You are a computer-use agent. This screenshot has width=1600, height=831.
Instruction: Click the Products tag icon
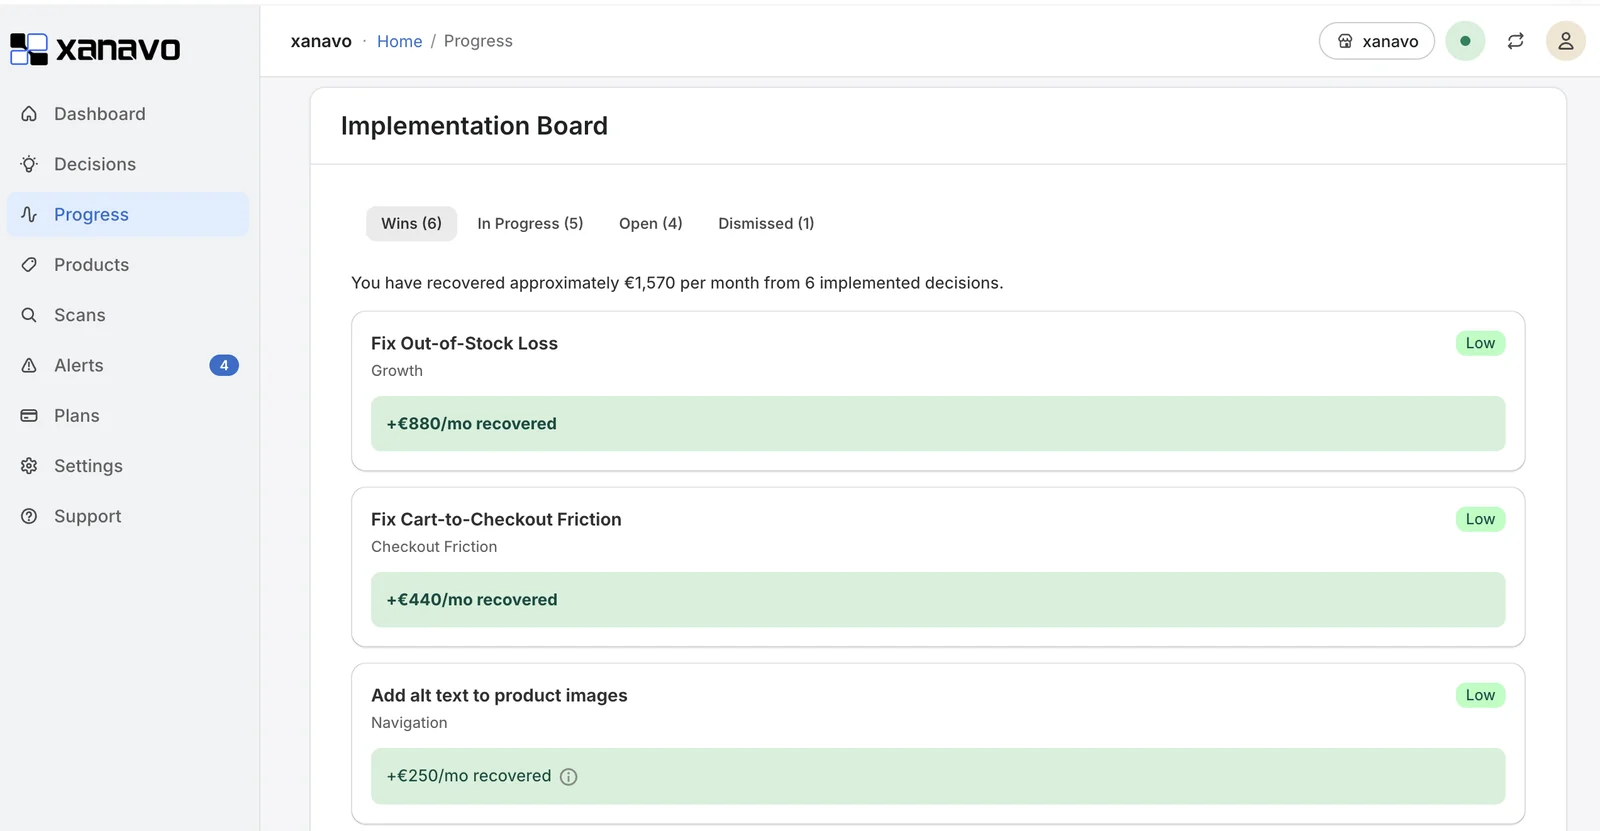[x=29, y=265]
